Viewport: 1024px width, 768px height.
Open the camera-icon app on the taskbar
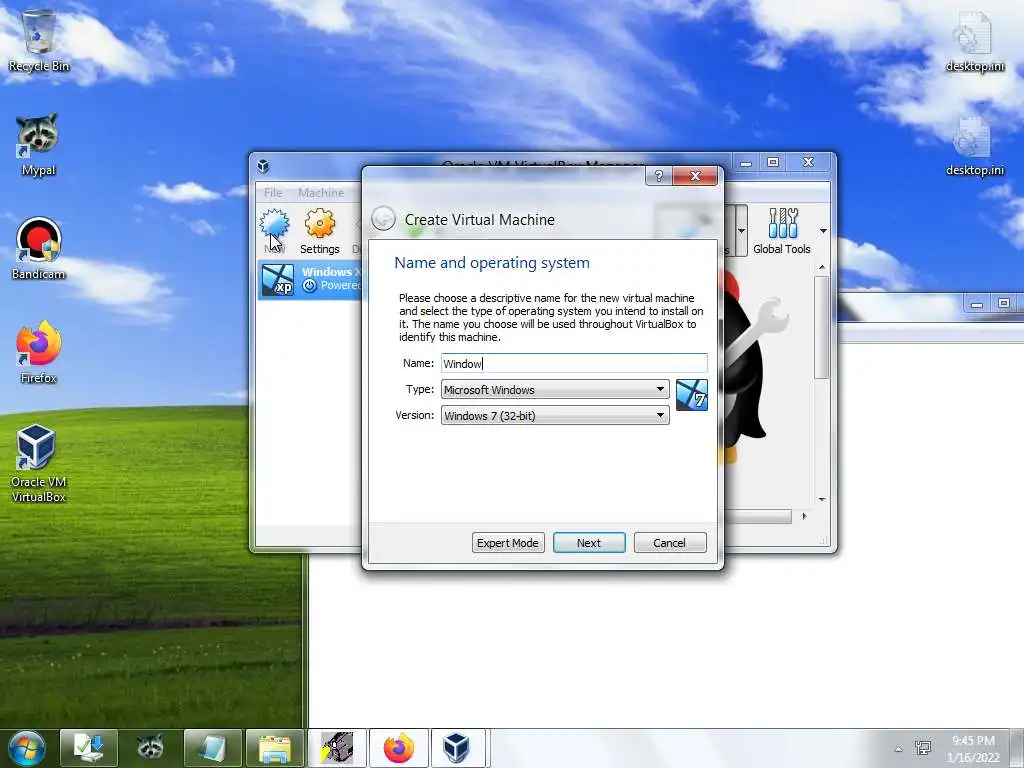(x=337, y=748)
